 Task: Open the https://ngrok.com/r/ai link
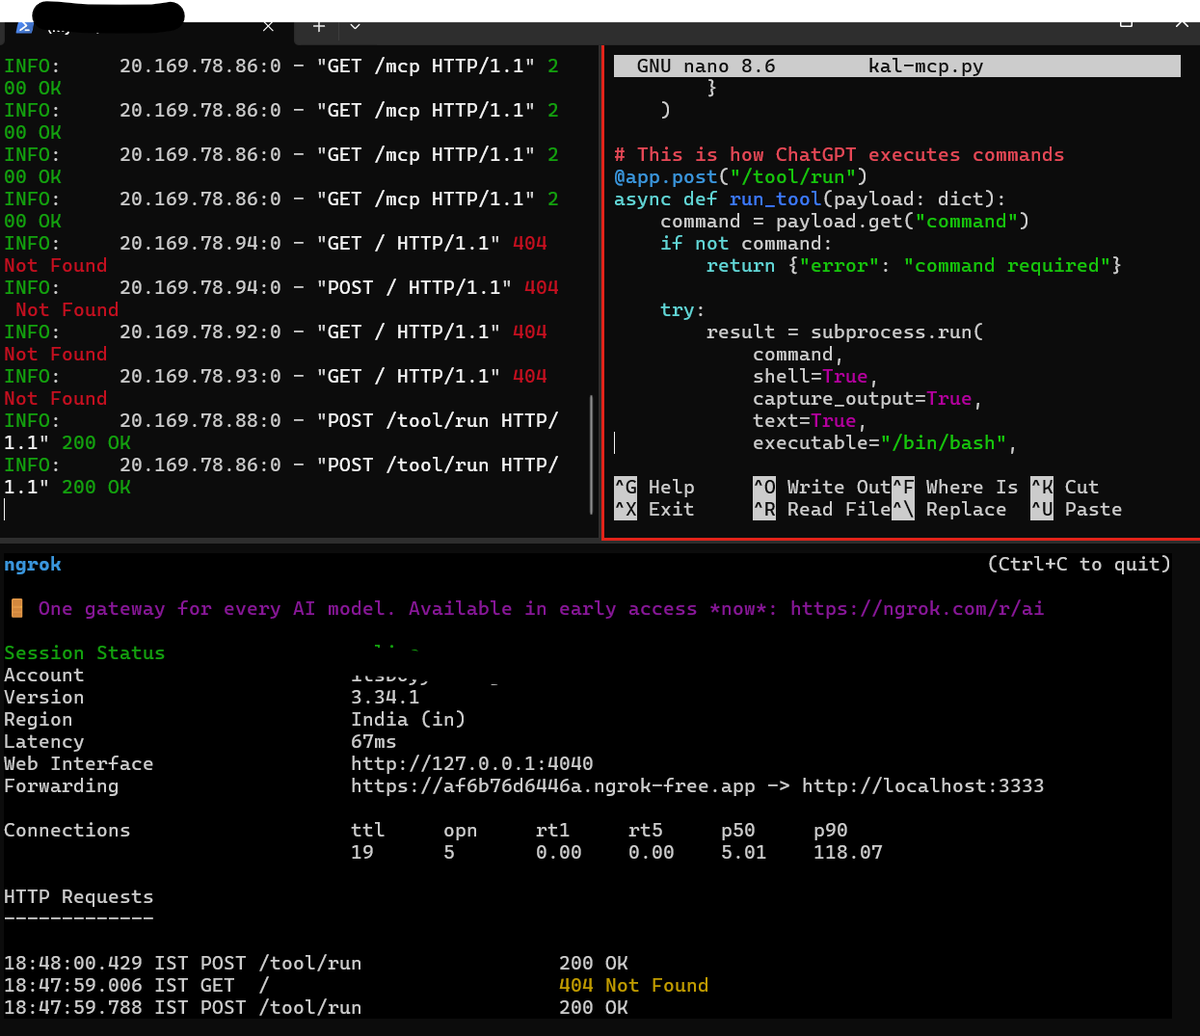coord(917,608)
